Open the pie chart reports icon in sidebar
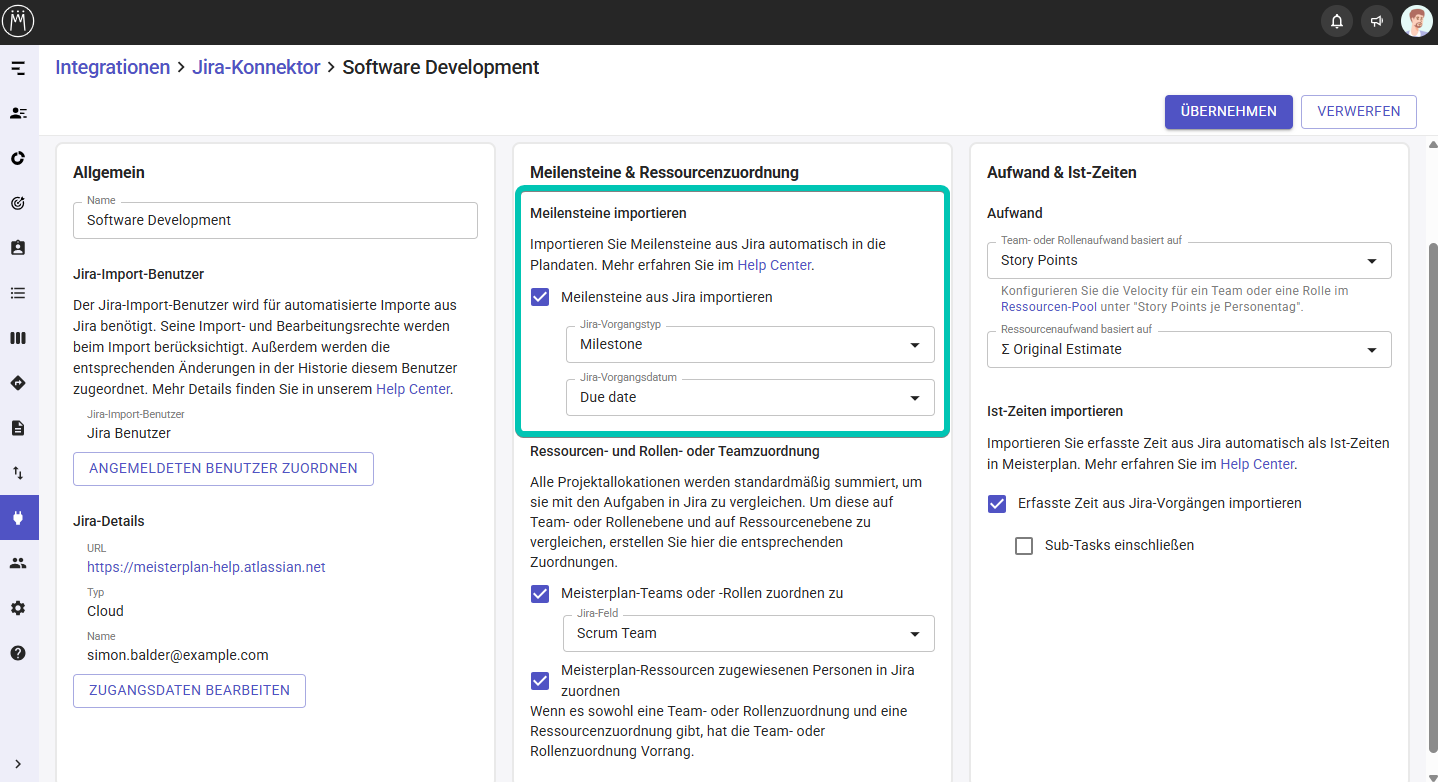The image size is (1438, 782). (x=18, y=158)
